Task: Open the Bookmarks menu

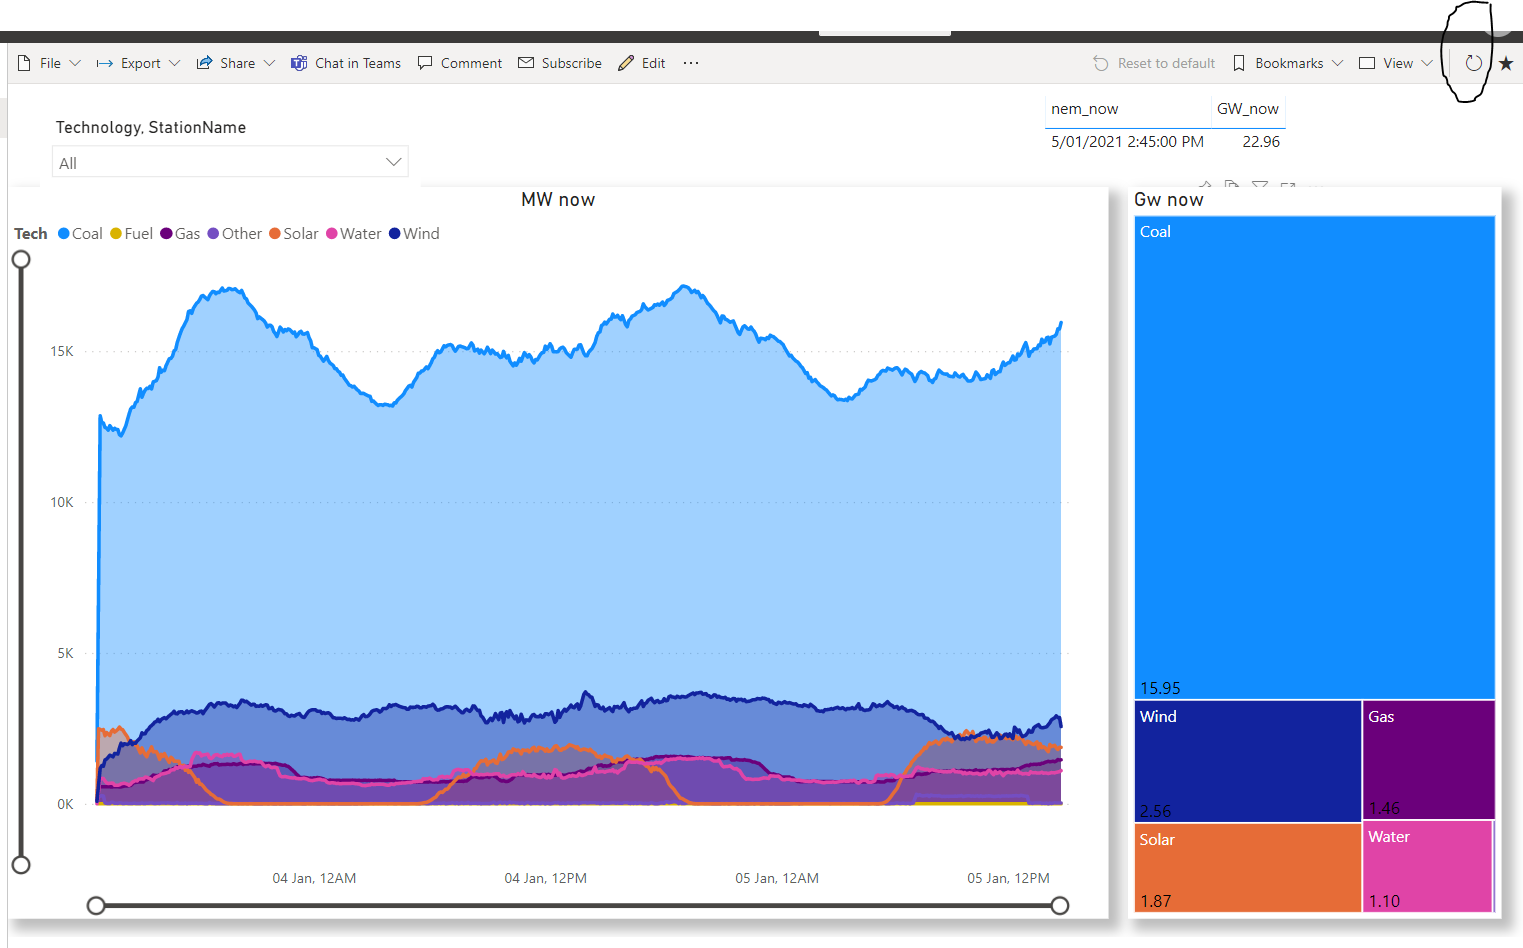Action: pyautogui.click(x=1287, y=62)
